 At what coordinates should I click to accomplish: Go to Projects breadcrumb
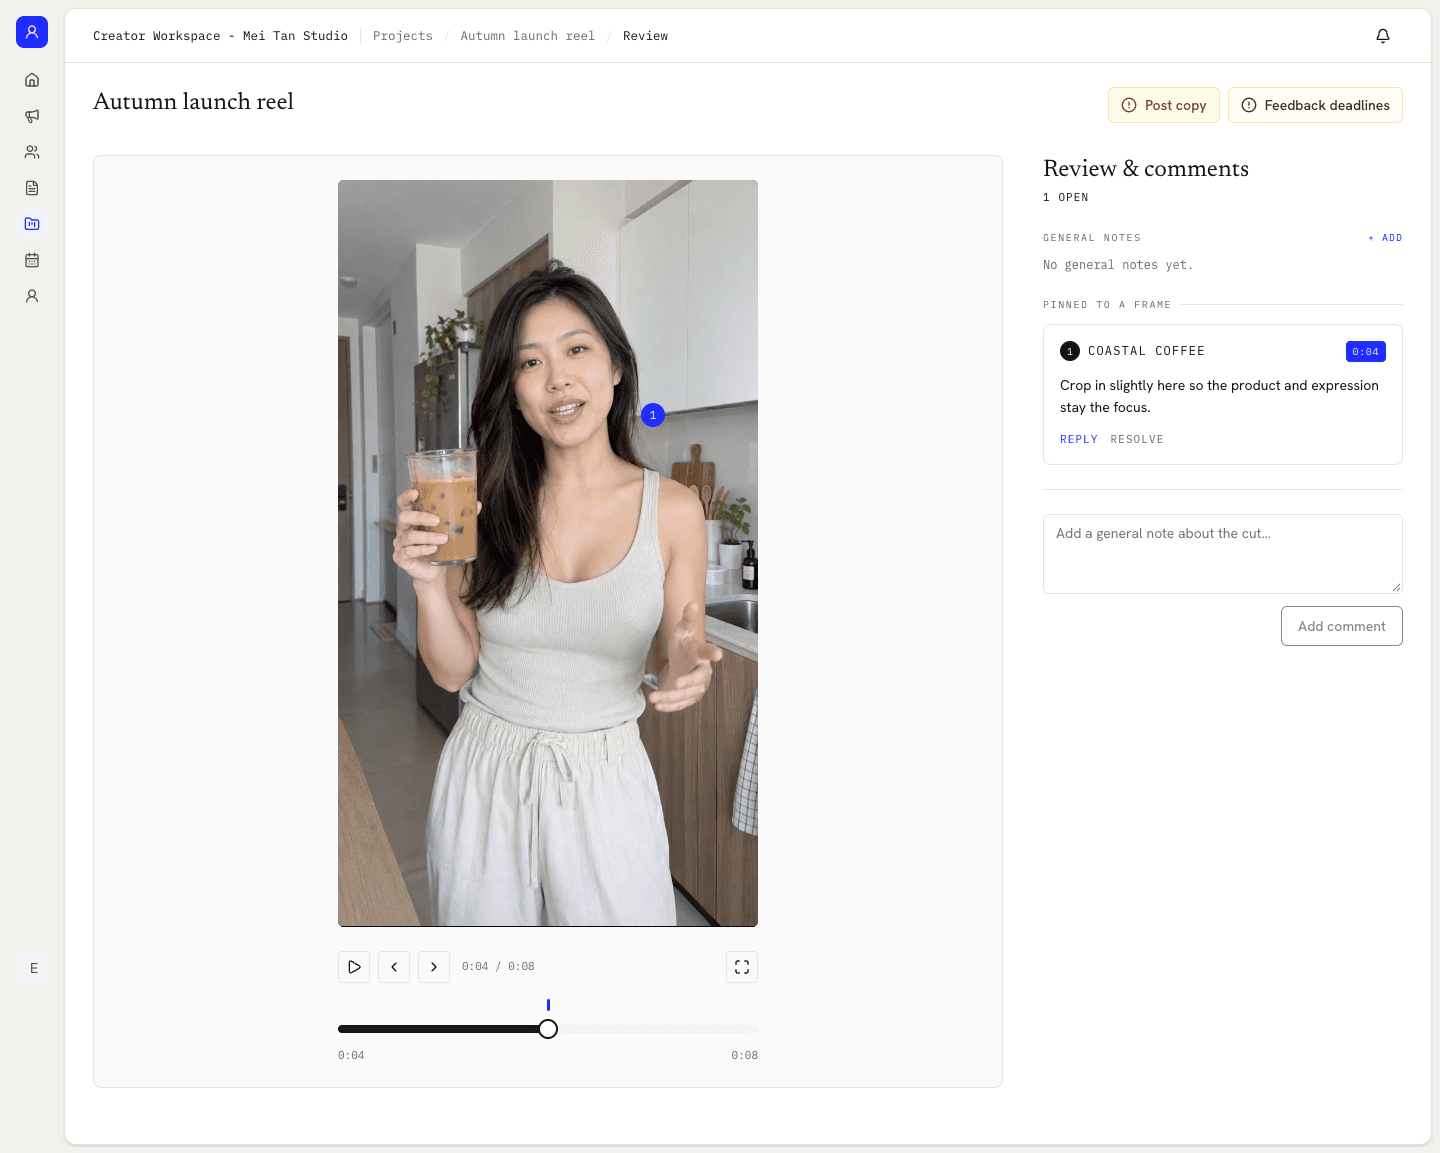(x=403, y=36)
